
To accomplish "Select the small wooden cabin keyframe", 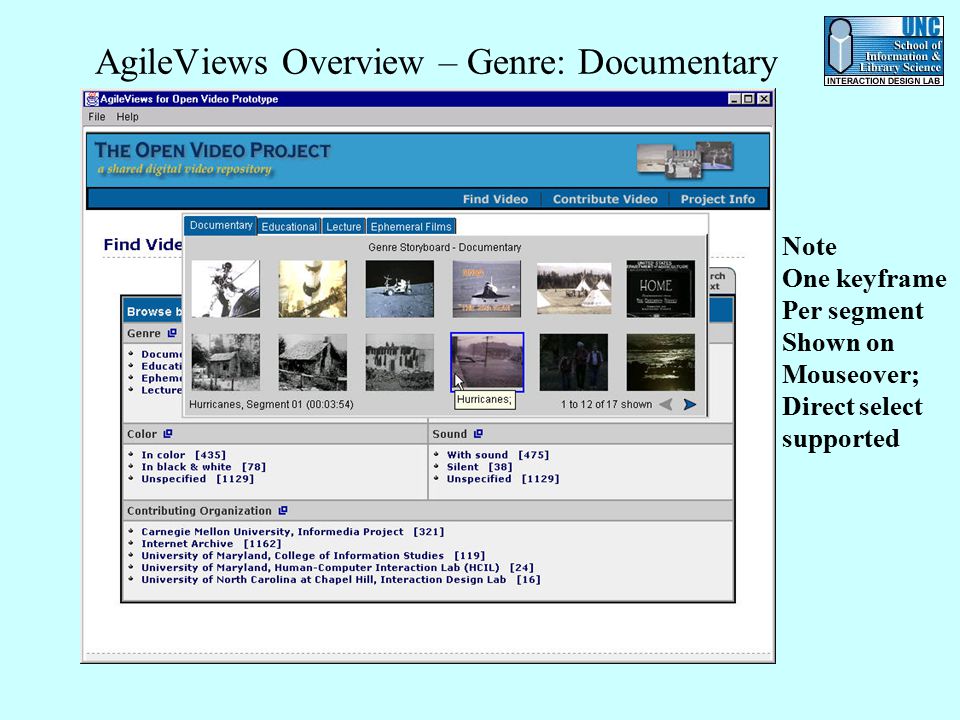I will [x=226, y=362].
